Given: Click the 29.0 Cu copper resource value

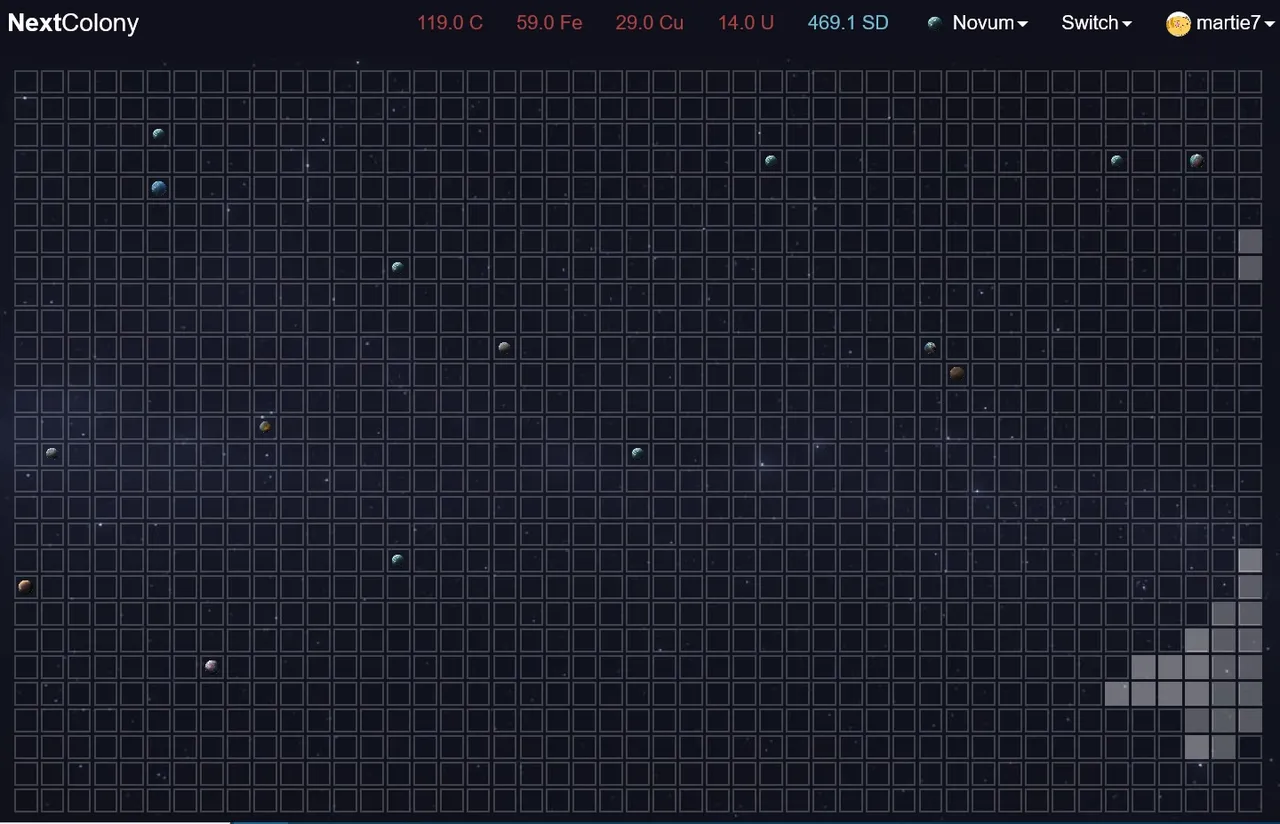Looking at the screenshot, I should [650, 23].
